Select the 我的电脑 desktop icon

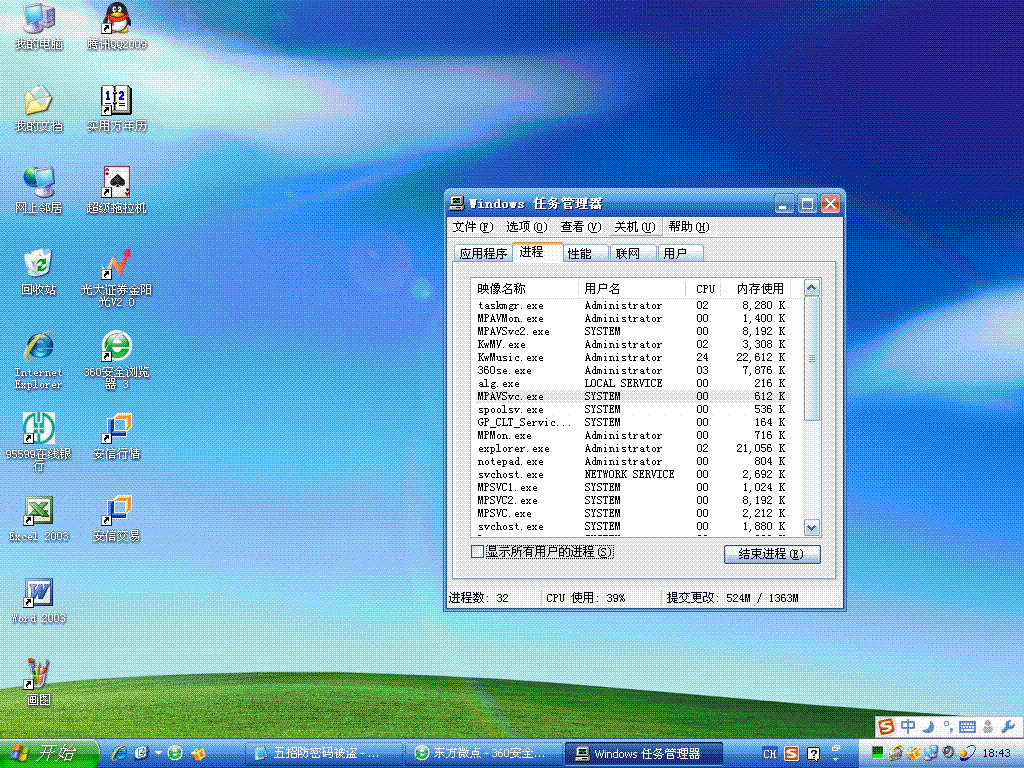click(x=39, y=27)
